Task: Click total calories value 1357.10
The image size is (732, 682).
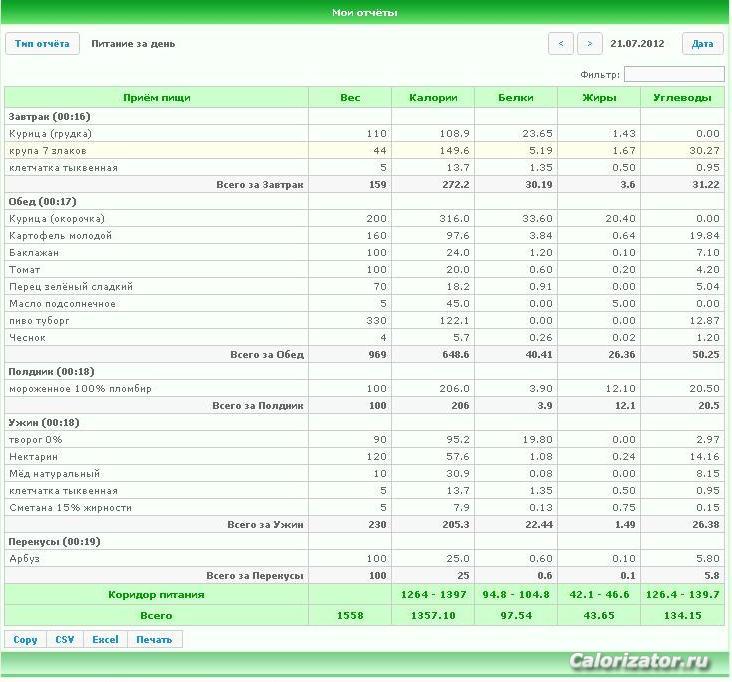Action: (x=433, y=616)
